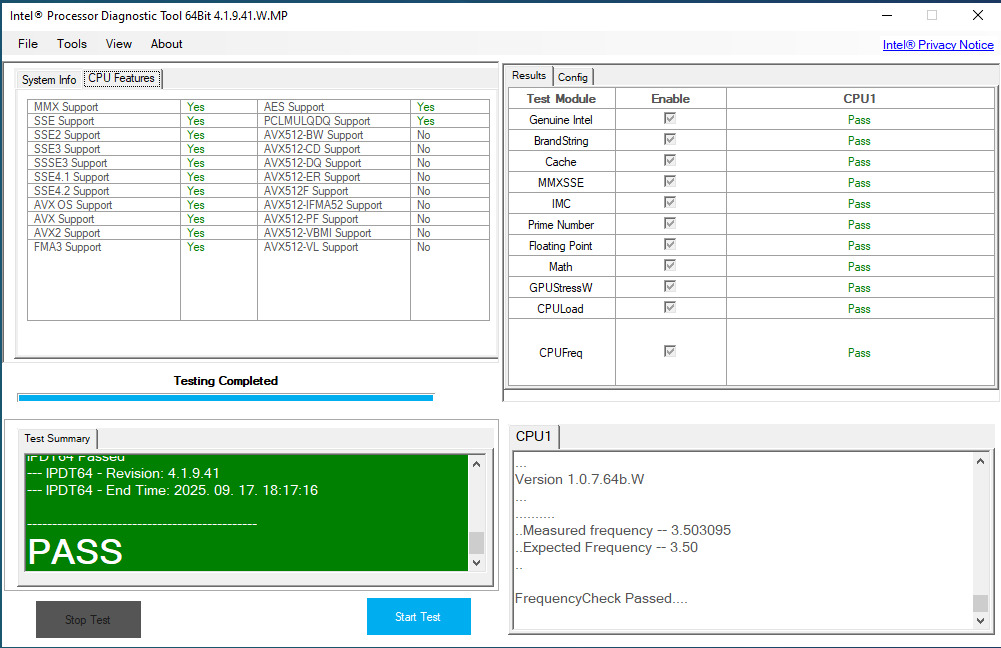Toggle the Prime Number enable checkbox
Screen dimensions: 1001x648
coord(670,223)
